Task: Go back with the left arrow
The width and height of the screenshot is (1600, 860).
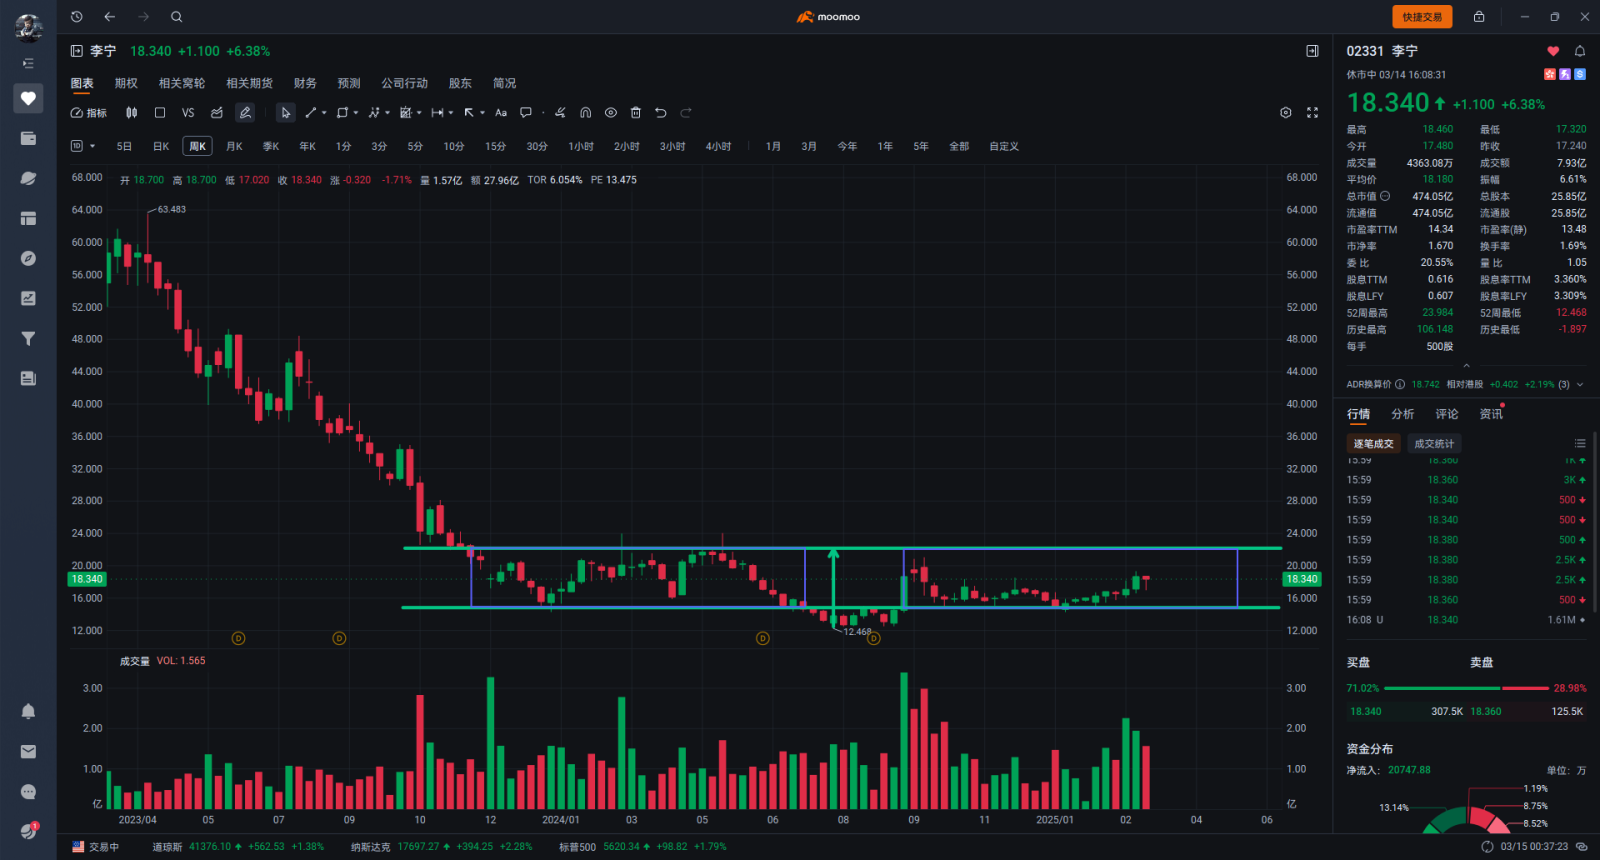Action: tap(110, 17)
